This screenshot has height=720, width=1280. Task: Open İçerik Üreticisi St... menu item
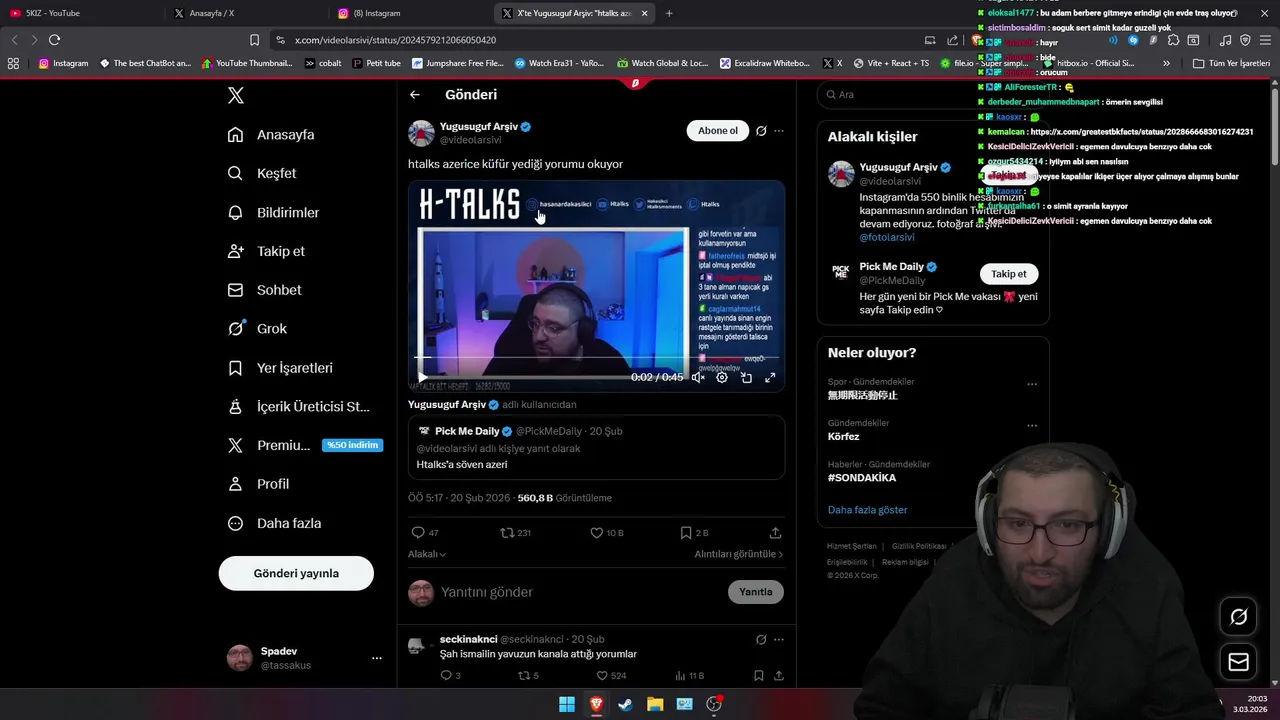(298, 407)
